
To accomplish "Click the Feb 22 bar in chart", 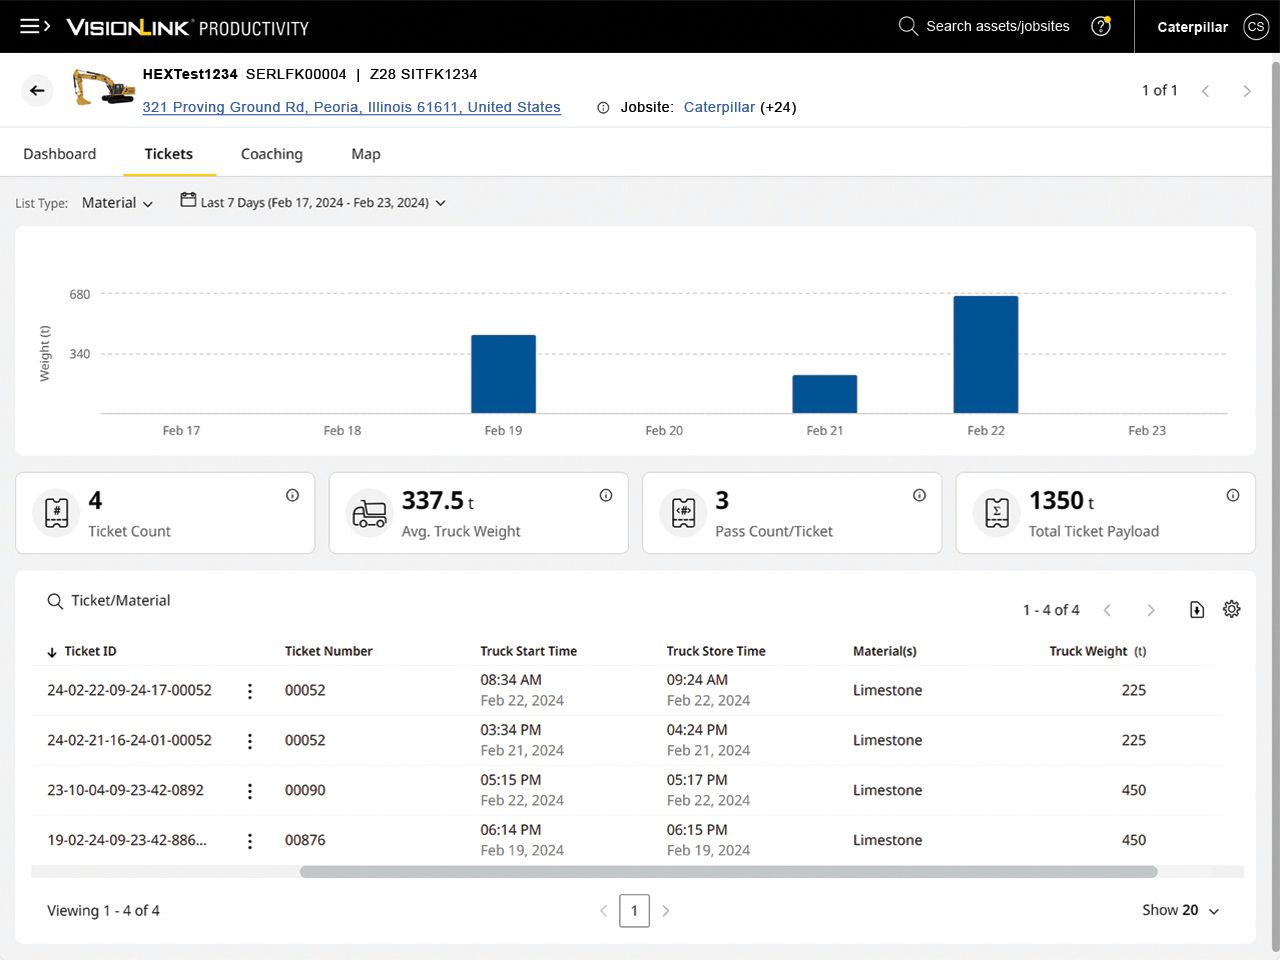I will [985, 354].
